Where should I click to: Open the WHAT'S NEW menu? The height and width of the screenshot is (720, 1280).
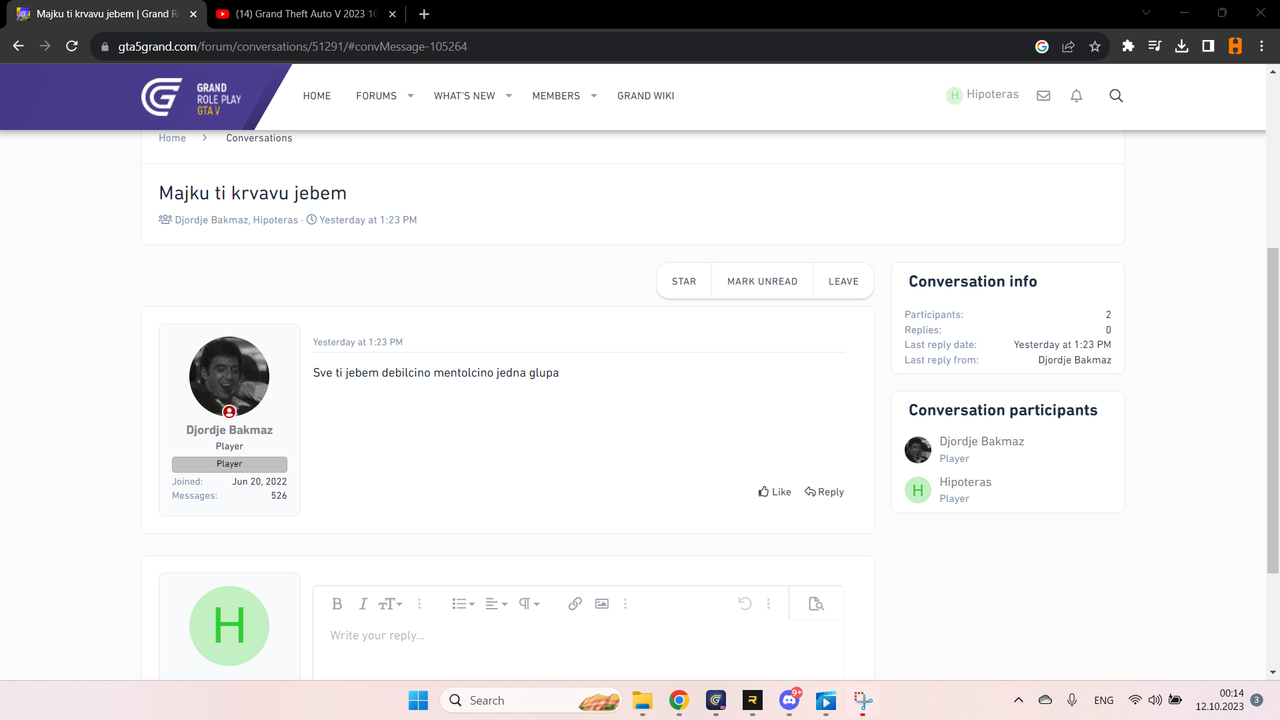point(466,95)
